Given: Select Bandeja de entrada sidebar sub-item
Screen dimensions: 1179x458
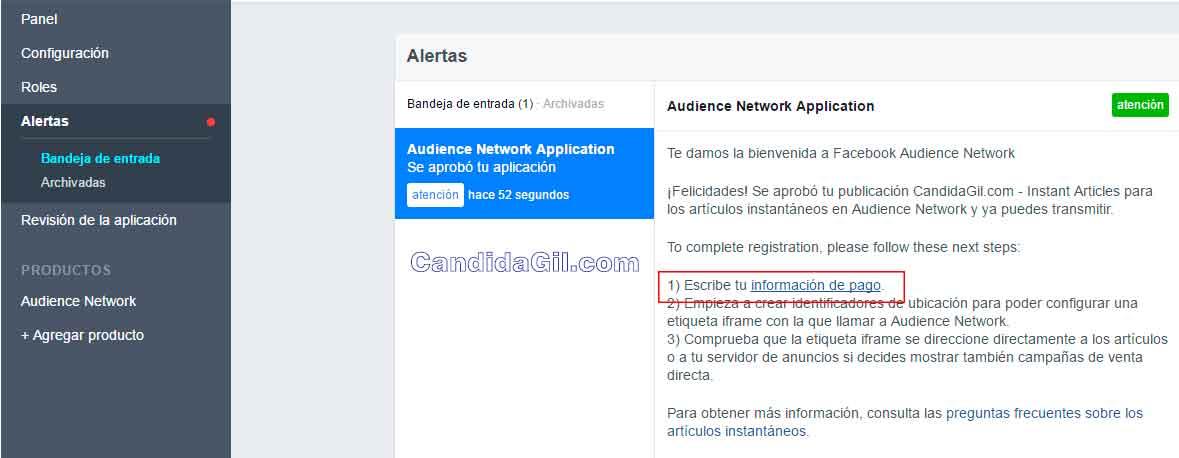Looking at the screenshot, I should 100,158.
